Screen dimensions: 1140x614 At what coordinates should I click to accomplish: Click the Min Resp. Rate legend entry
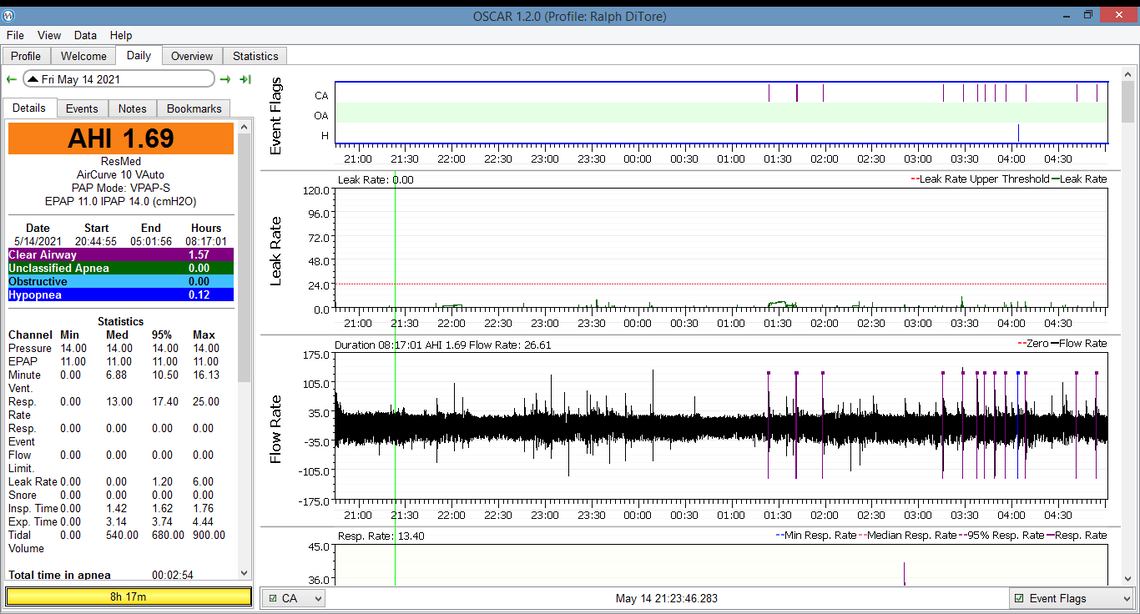pyautogui.click(x=816, y=536)
